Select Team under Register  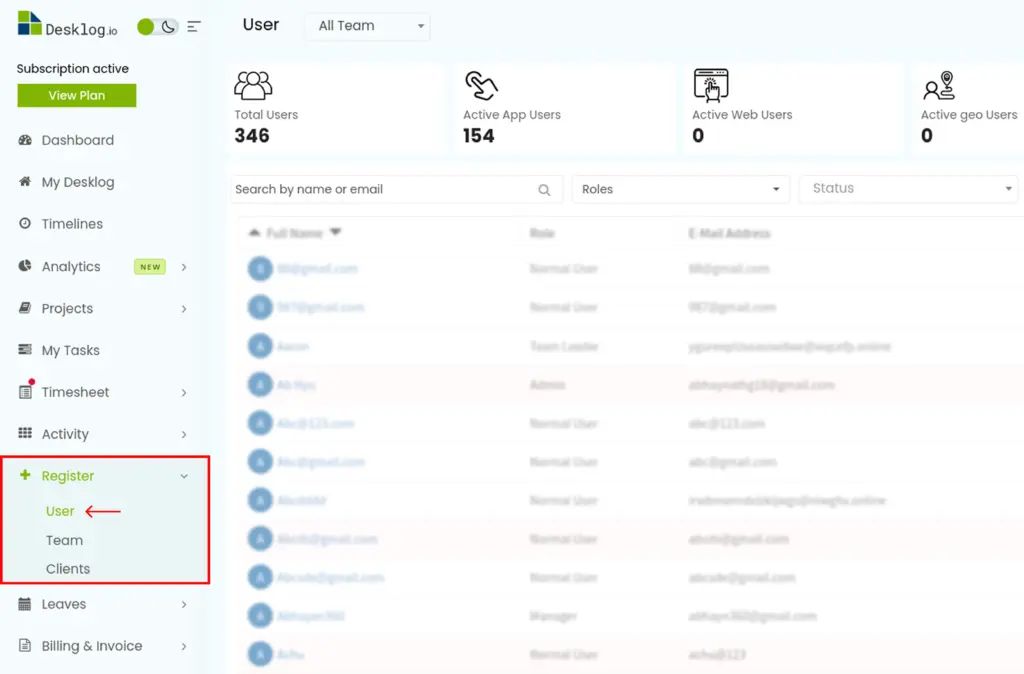click(64, 540)
